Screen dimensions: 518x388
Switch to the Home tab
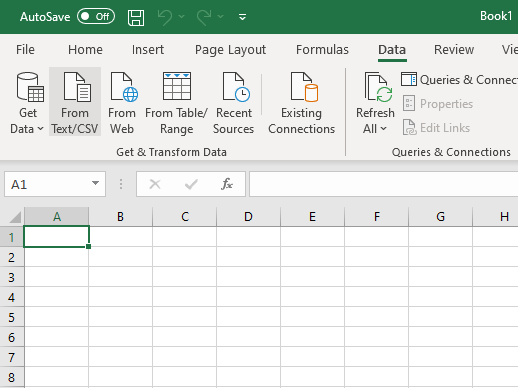pos(85,50)
